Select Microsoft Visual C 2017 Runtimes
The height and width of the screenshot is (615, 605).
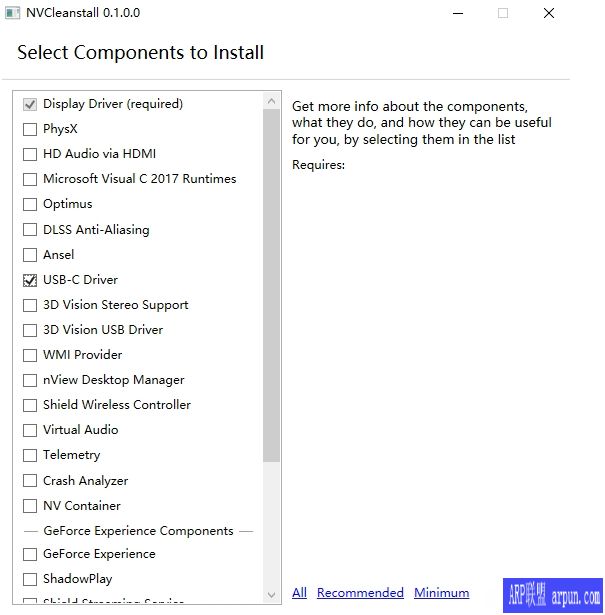pyautogui.click(x=30, y=179)
